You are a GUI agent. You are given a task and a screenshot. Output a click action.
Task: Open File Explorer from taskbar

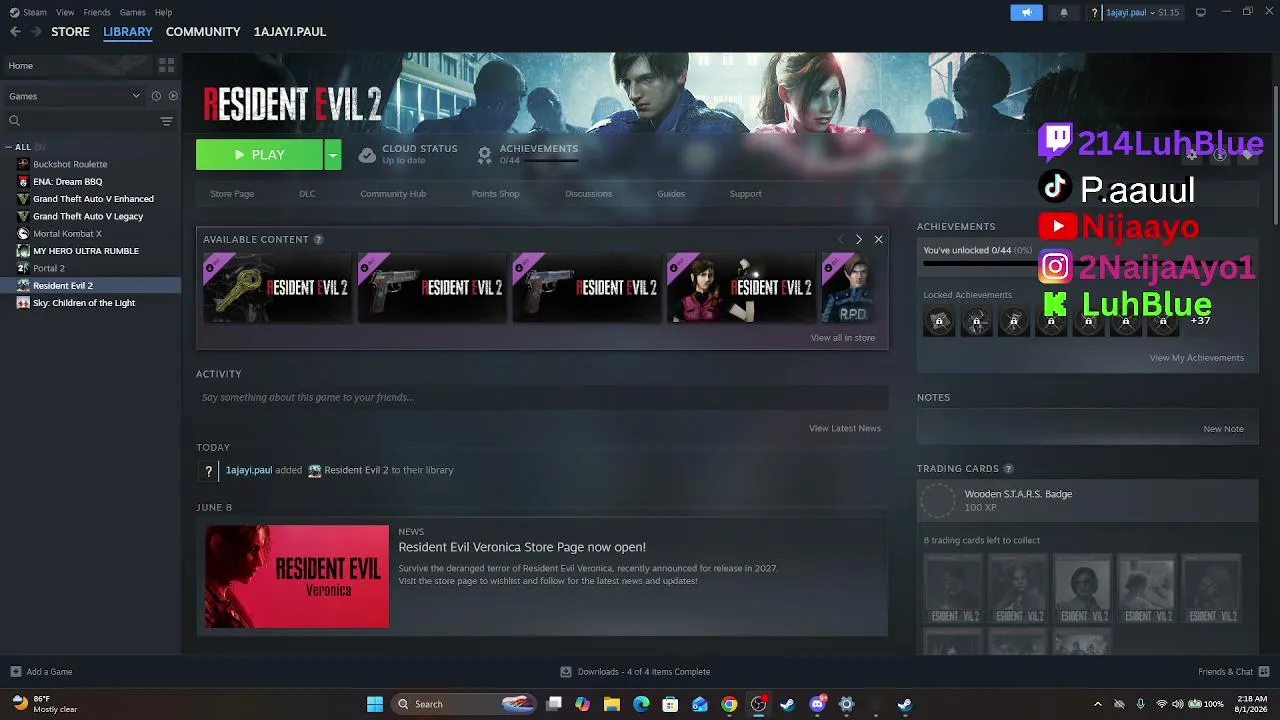[x=612, y=704]
